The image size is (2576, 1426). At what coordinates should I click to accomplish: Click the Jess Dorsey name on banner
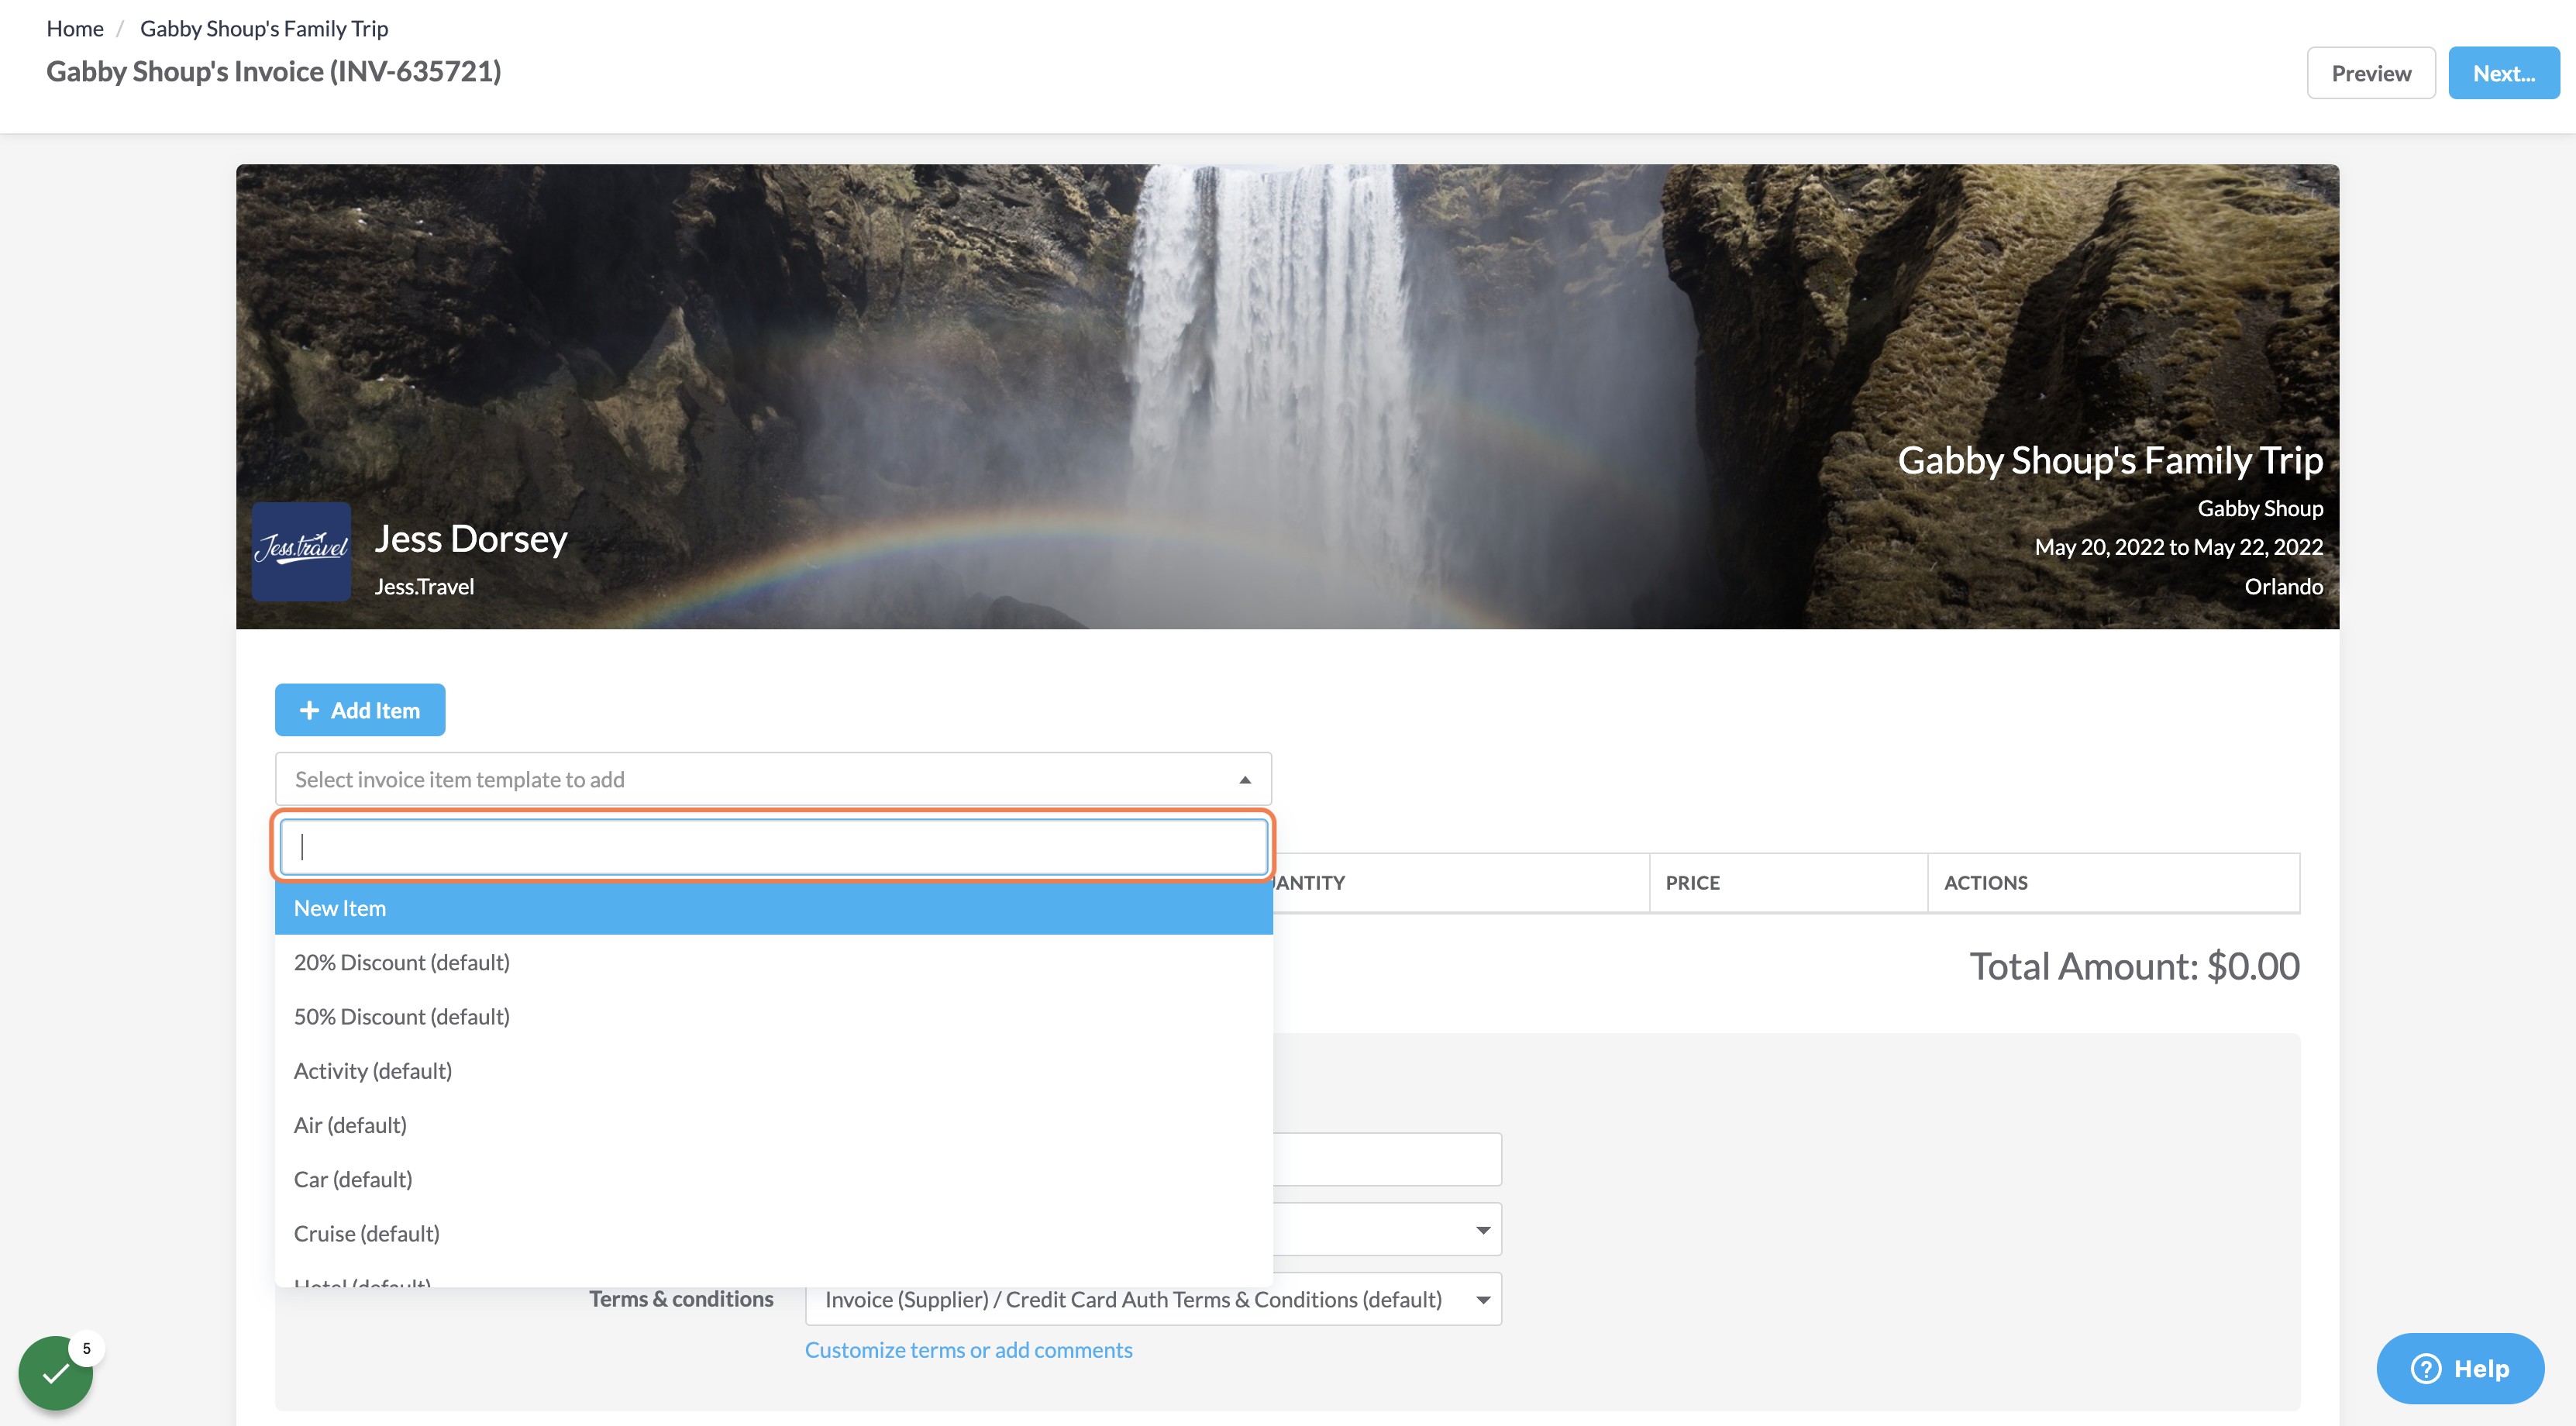(x=471, y=539)
